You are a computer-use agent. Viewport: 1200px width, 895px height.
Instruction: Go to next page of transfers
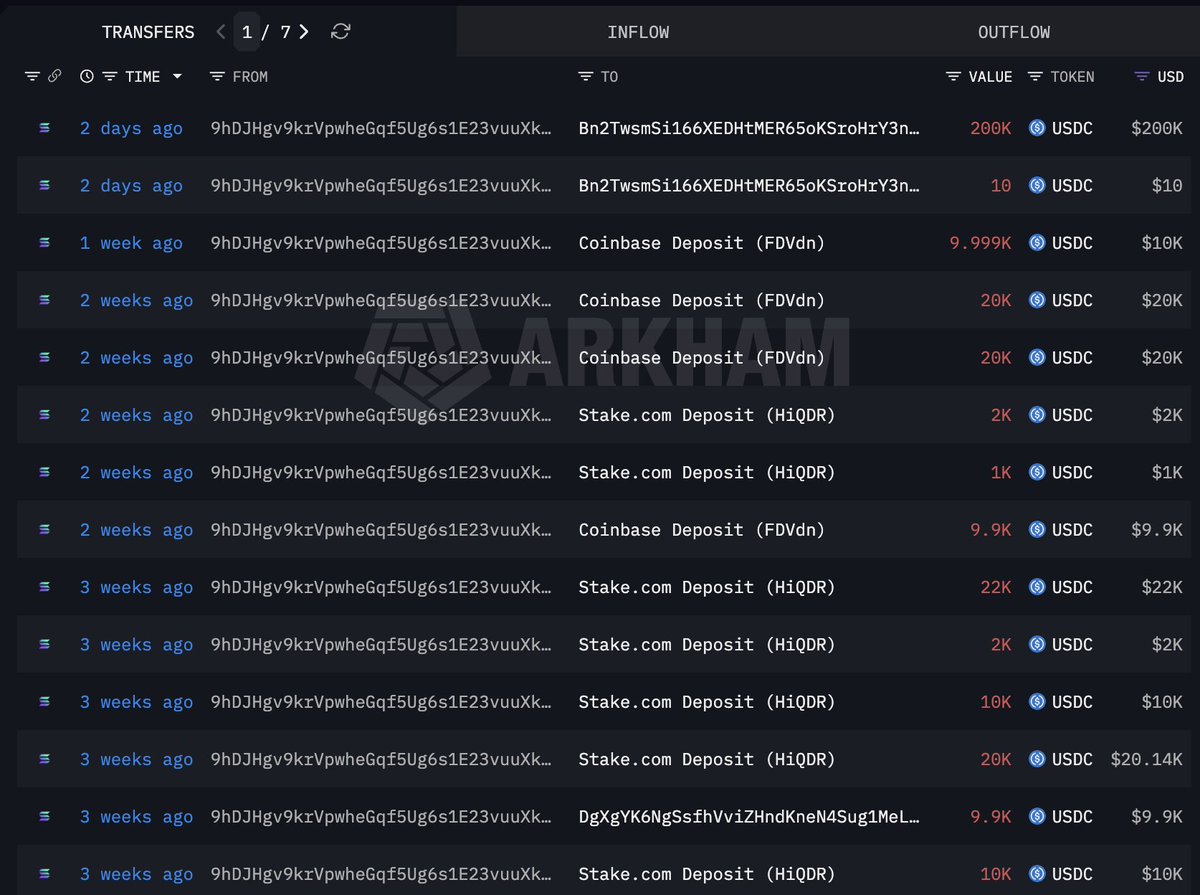point(304,32)
